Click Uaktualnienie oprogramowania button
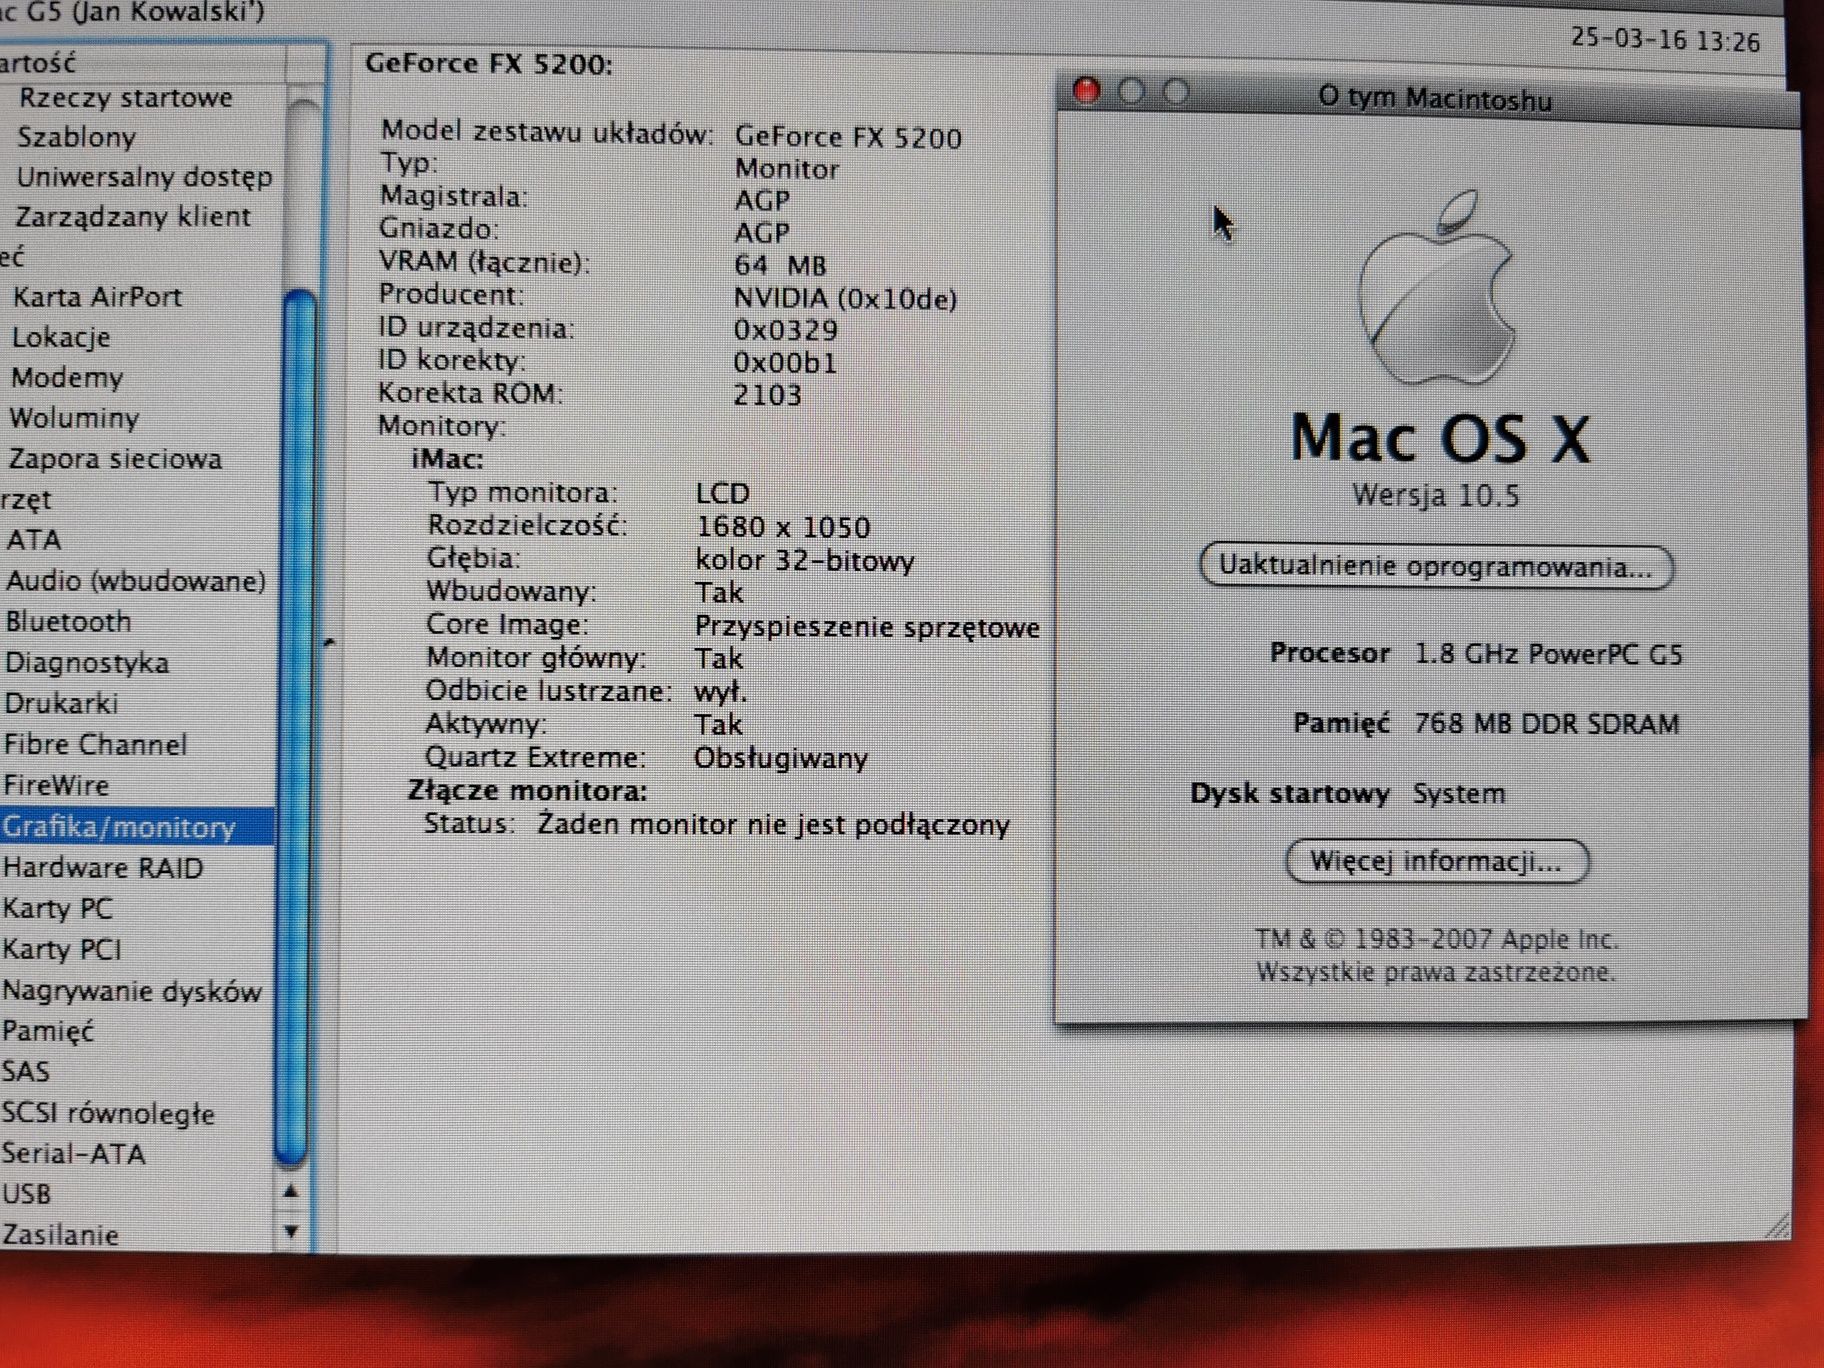 (x=1436, y=567)
